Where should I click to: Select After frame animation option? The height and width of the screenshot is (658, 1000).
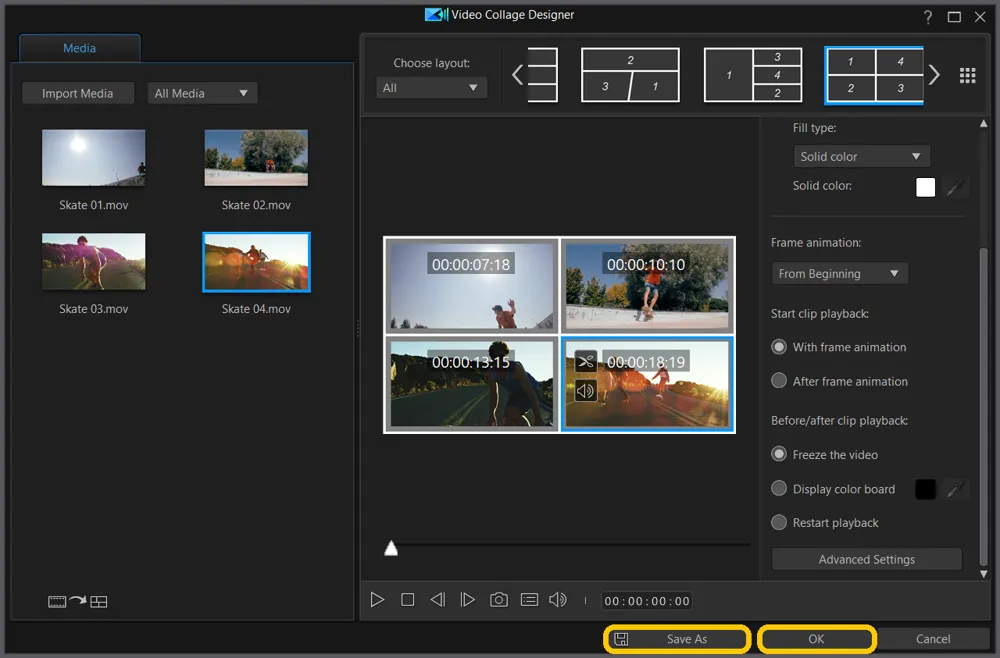pos(779,381)
